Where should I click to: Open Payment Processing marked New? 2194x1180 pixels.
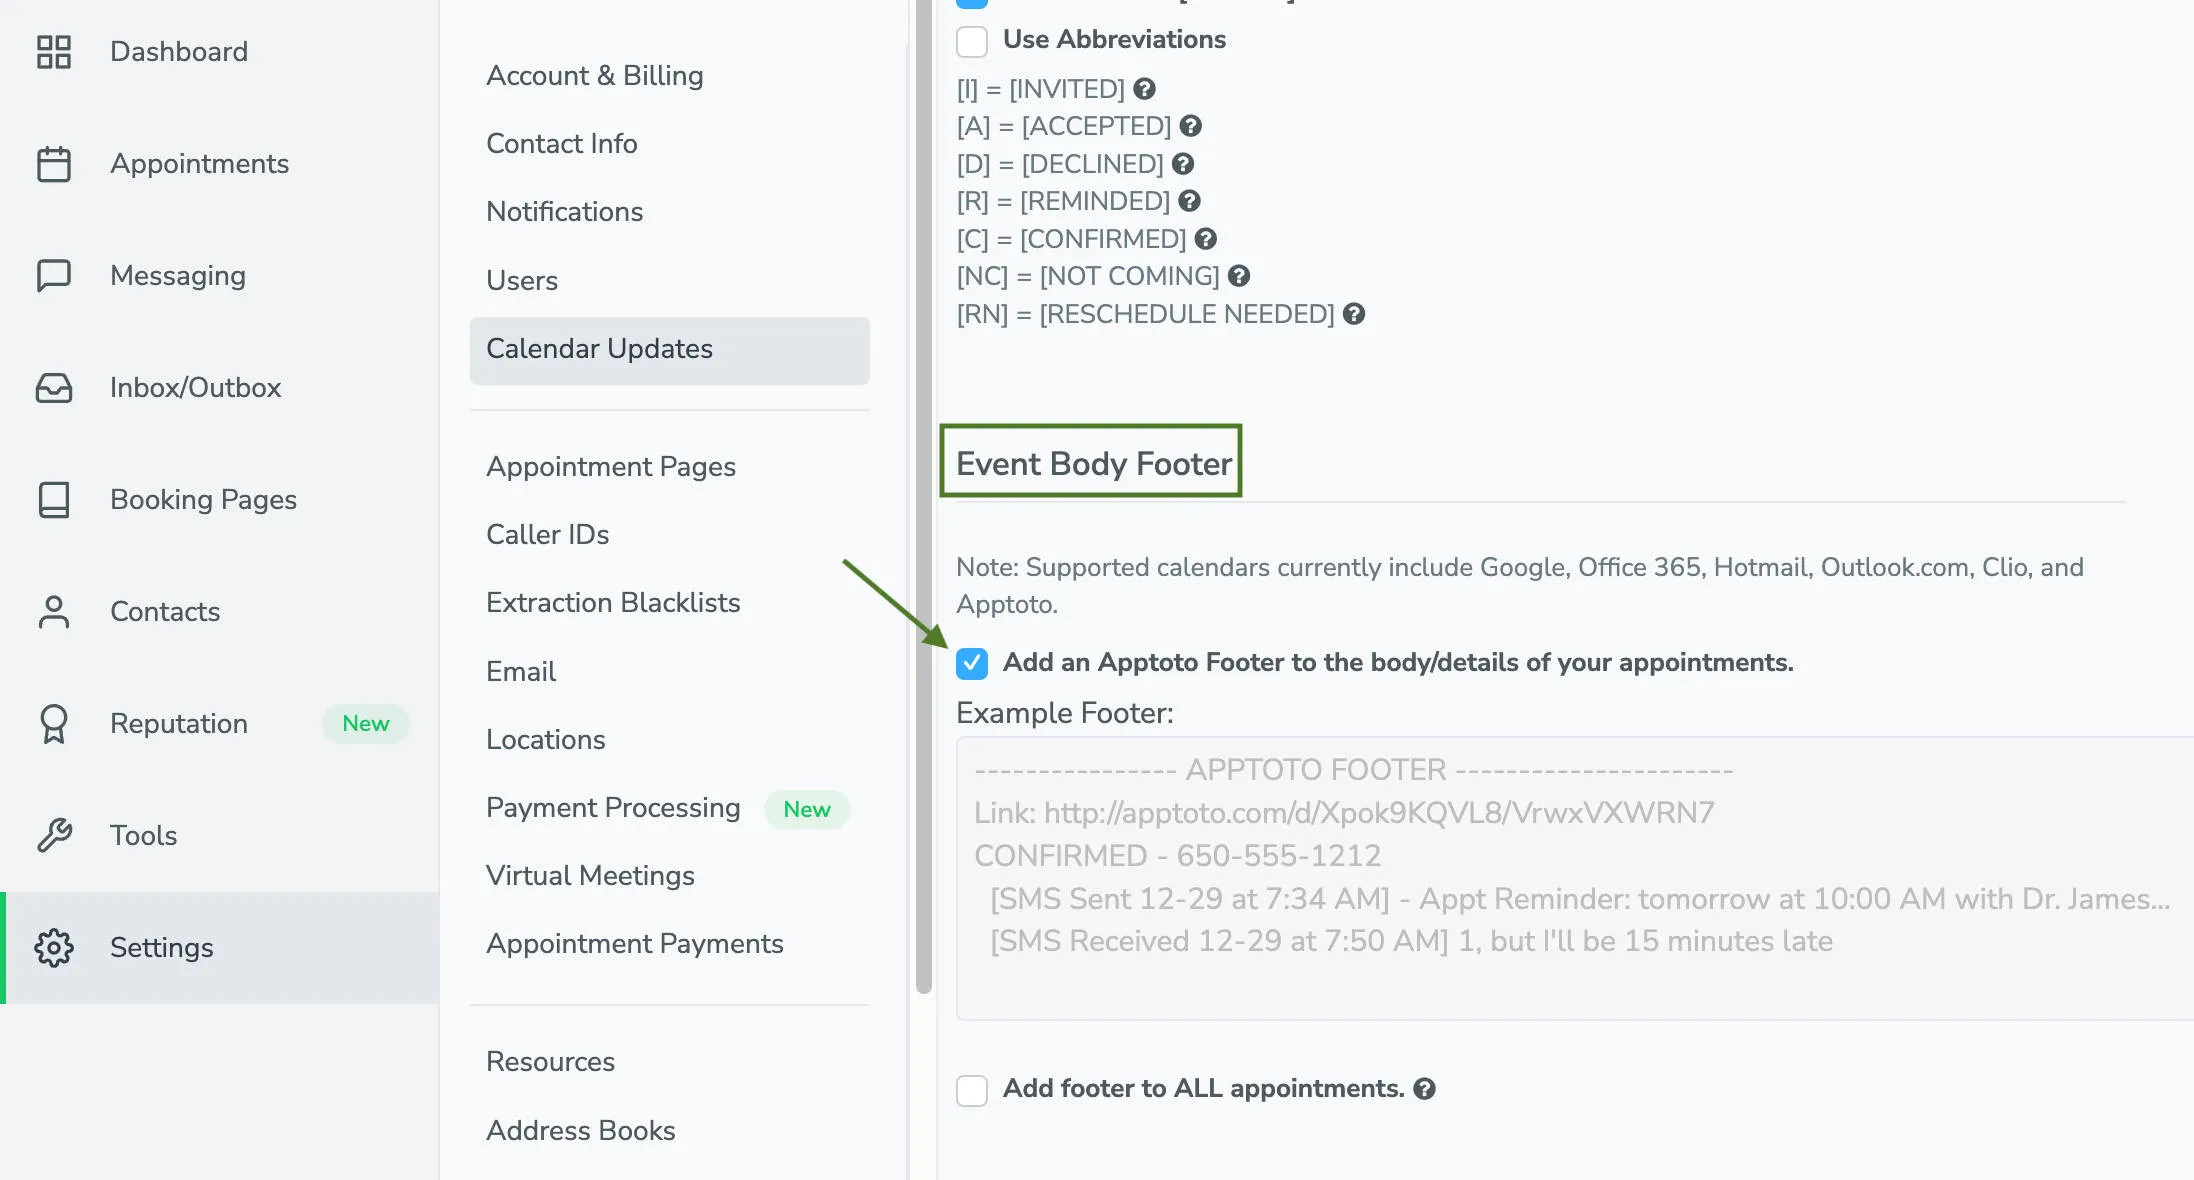[612, 807]
